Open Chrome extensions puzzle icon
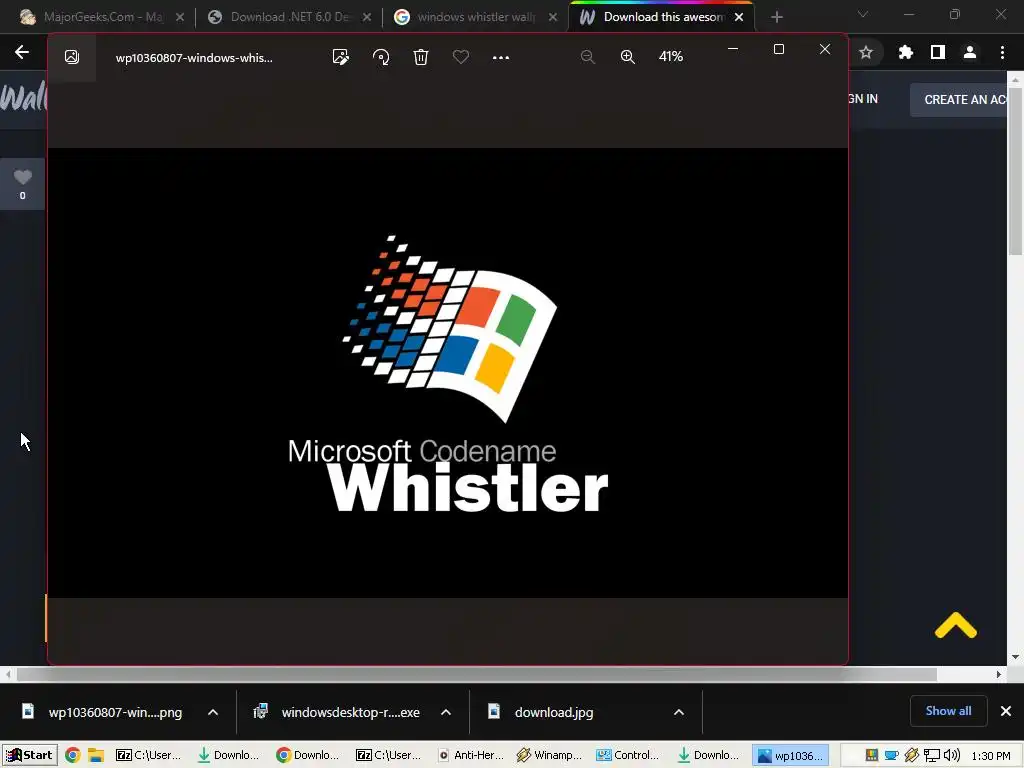This screenshot has width=1024, height=768. pyautogui.click(x=905, y=52)
